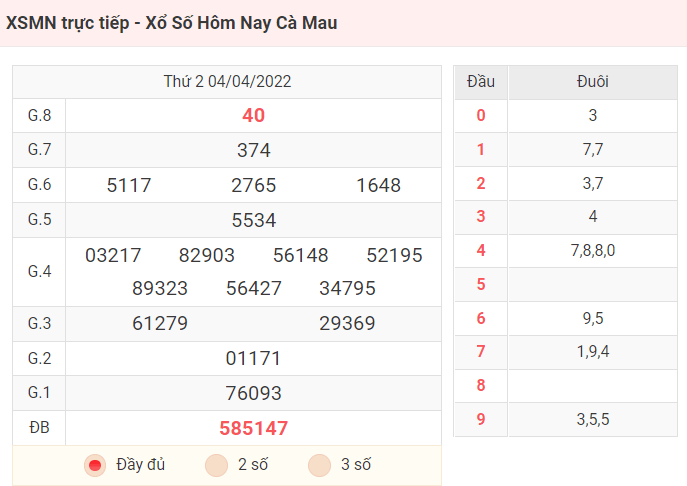Click the ĐB row label
Screen dimensions: 687x486
tap(39, 427)
